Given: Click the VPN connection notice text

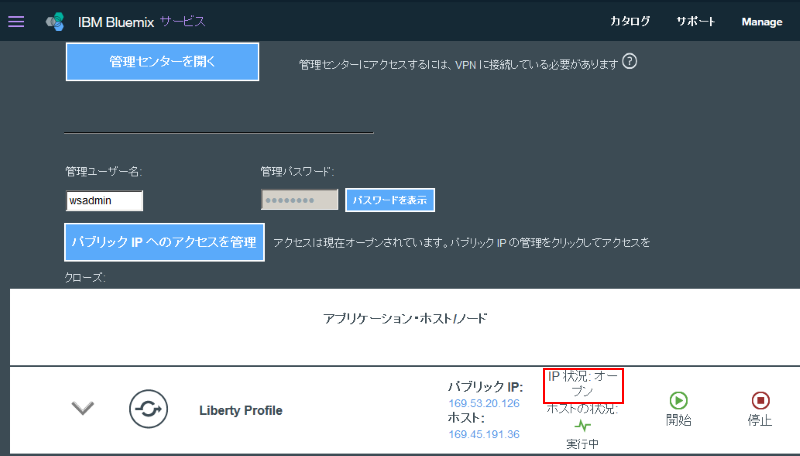Looking at the screenshot, I should pos(459,65).
